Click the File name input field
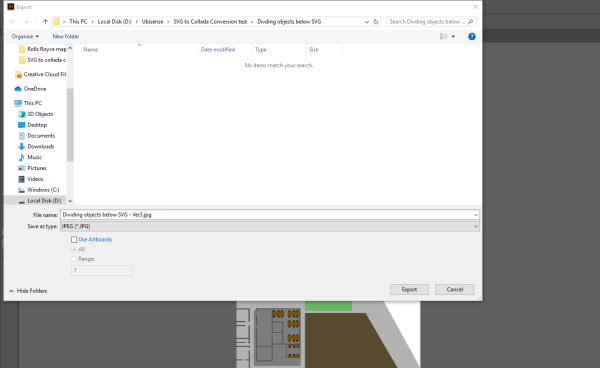This screenshot has width=600, height=368. [x=267, y=215]
